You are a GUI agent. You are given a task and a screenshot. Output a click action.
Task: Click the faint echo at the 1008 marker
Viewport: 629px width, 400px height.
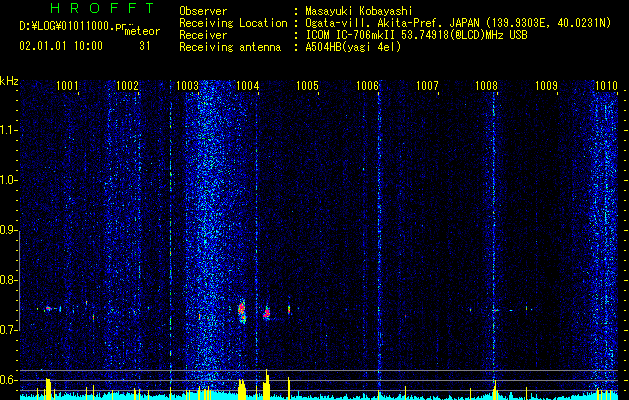(496, 310)
